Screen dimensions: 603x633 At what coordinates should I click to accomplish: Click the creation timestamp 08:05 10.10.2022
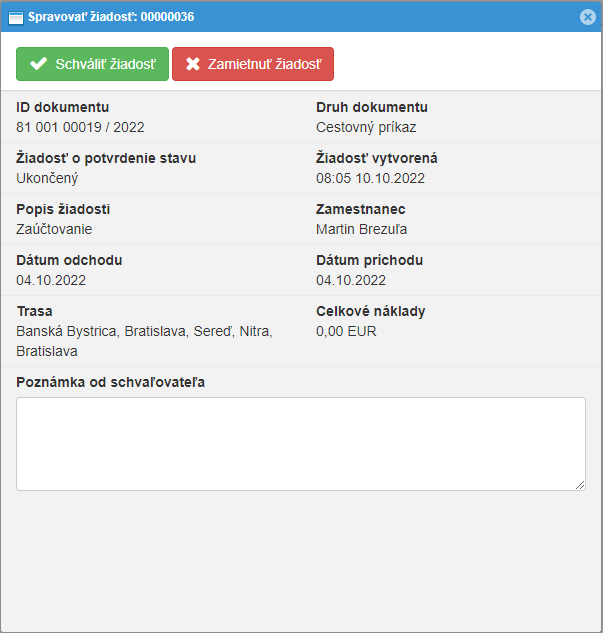point(371,178)
